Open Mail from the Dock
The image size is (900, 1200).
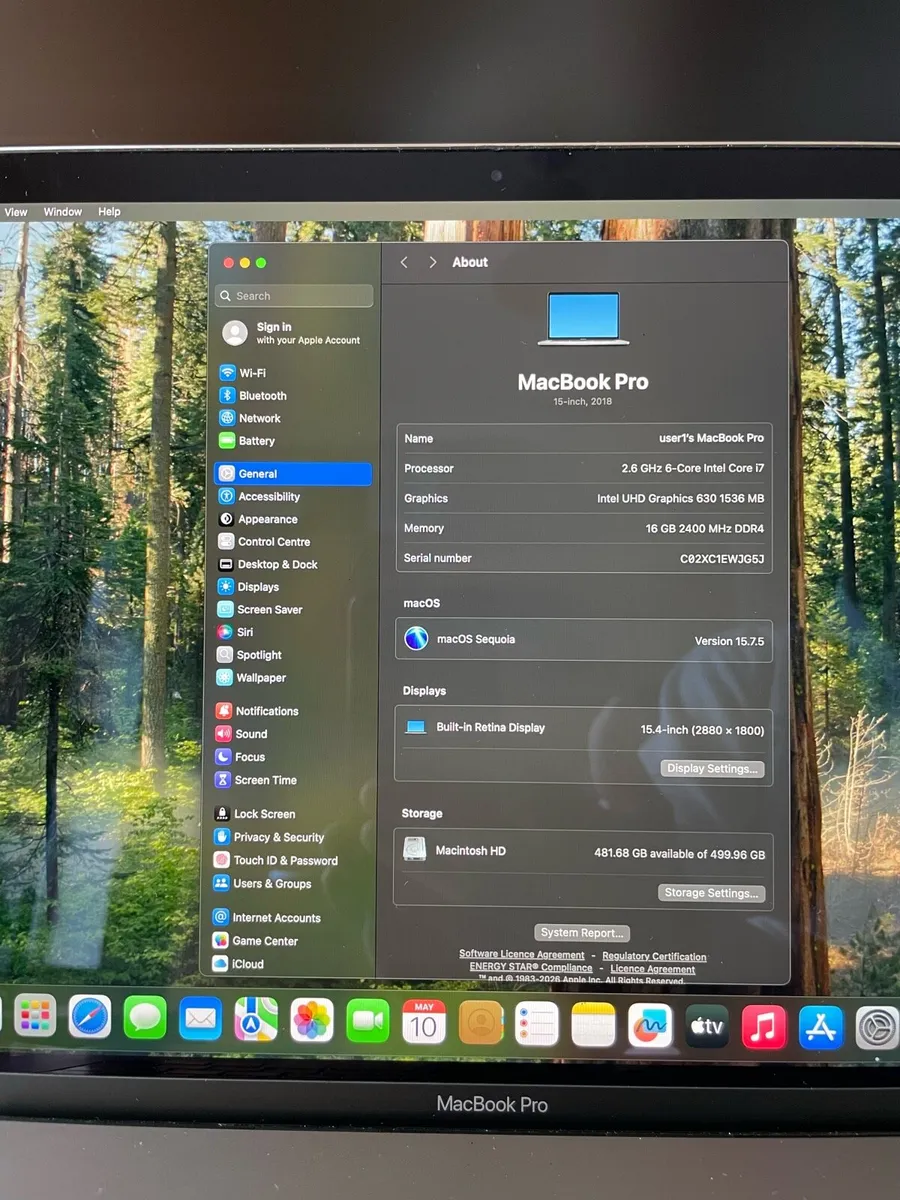(200, 1020)
